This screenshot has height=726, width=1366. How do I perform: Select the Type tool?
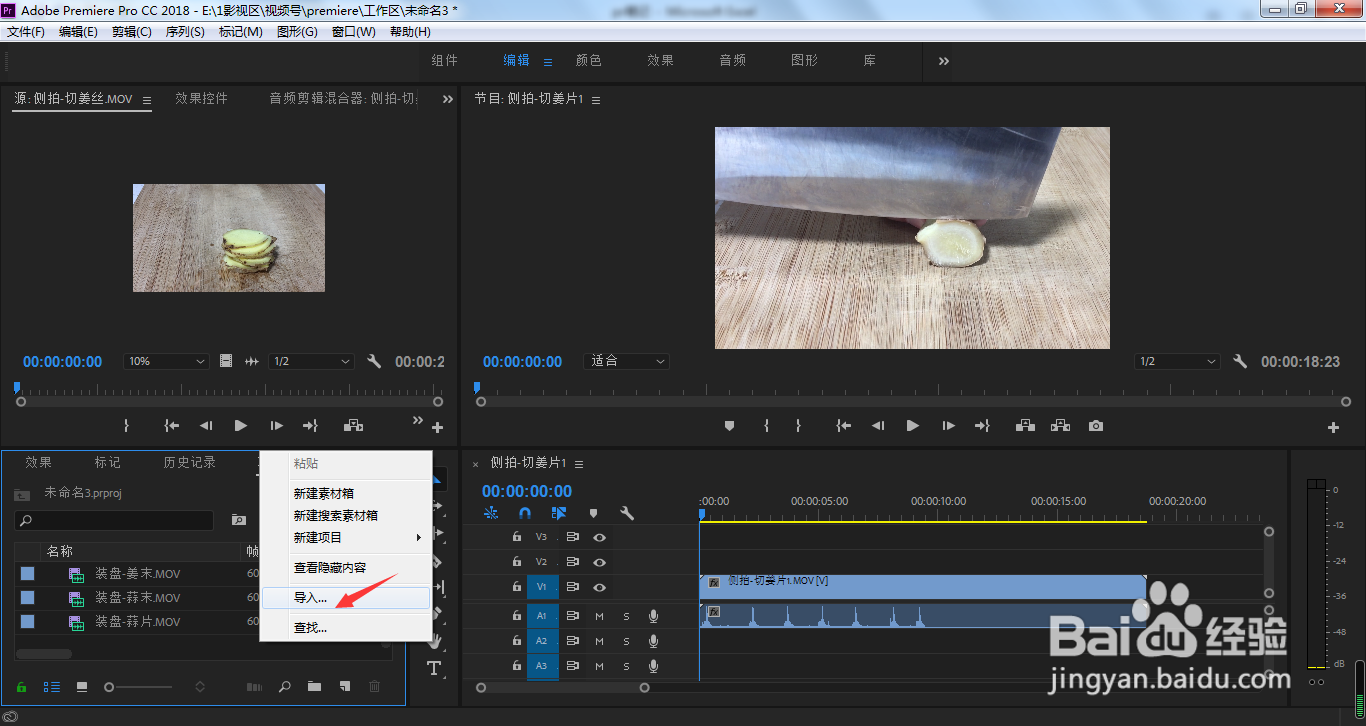434,668
